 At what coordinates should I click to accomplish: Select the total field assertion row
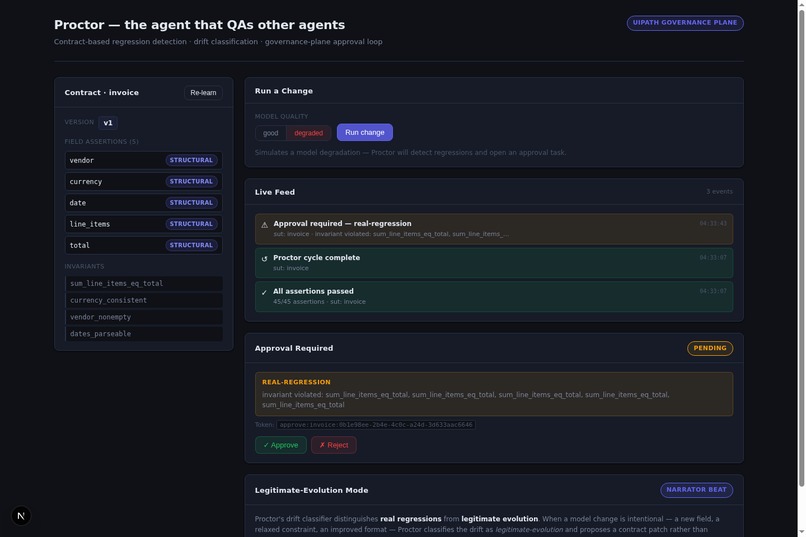point(143,245)
